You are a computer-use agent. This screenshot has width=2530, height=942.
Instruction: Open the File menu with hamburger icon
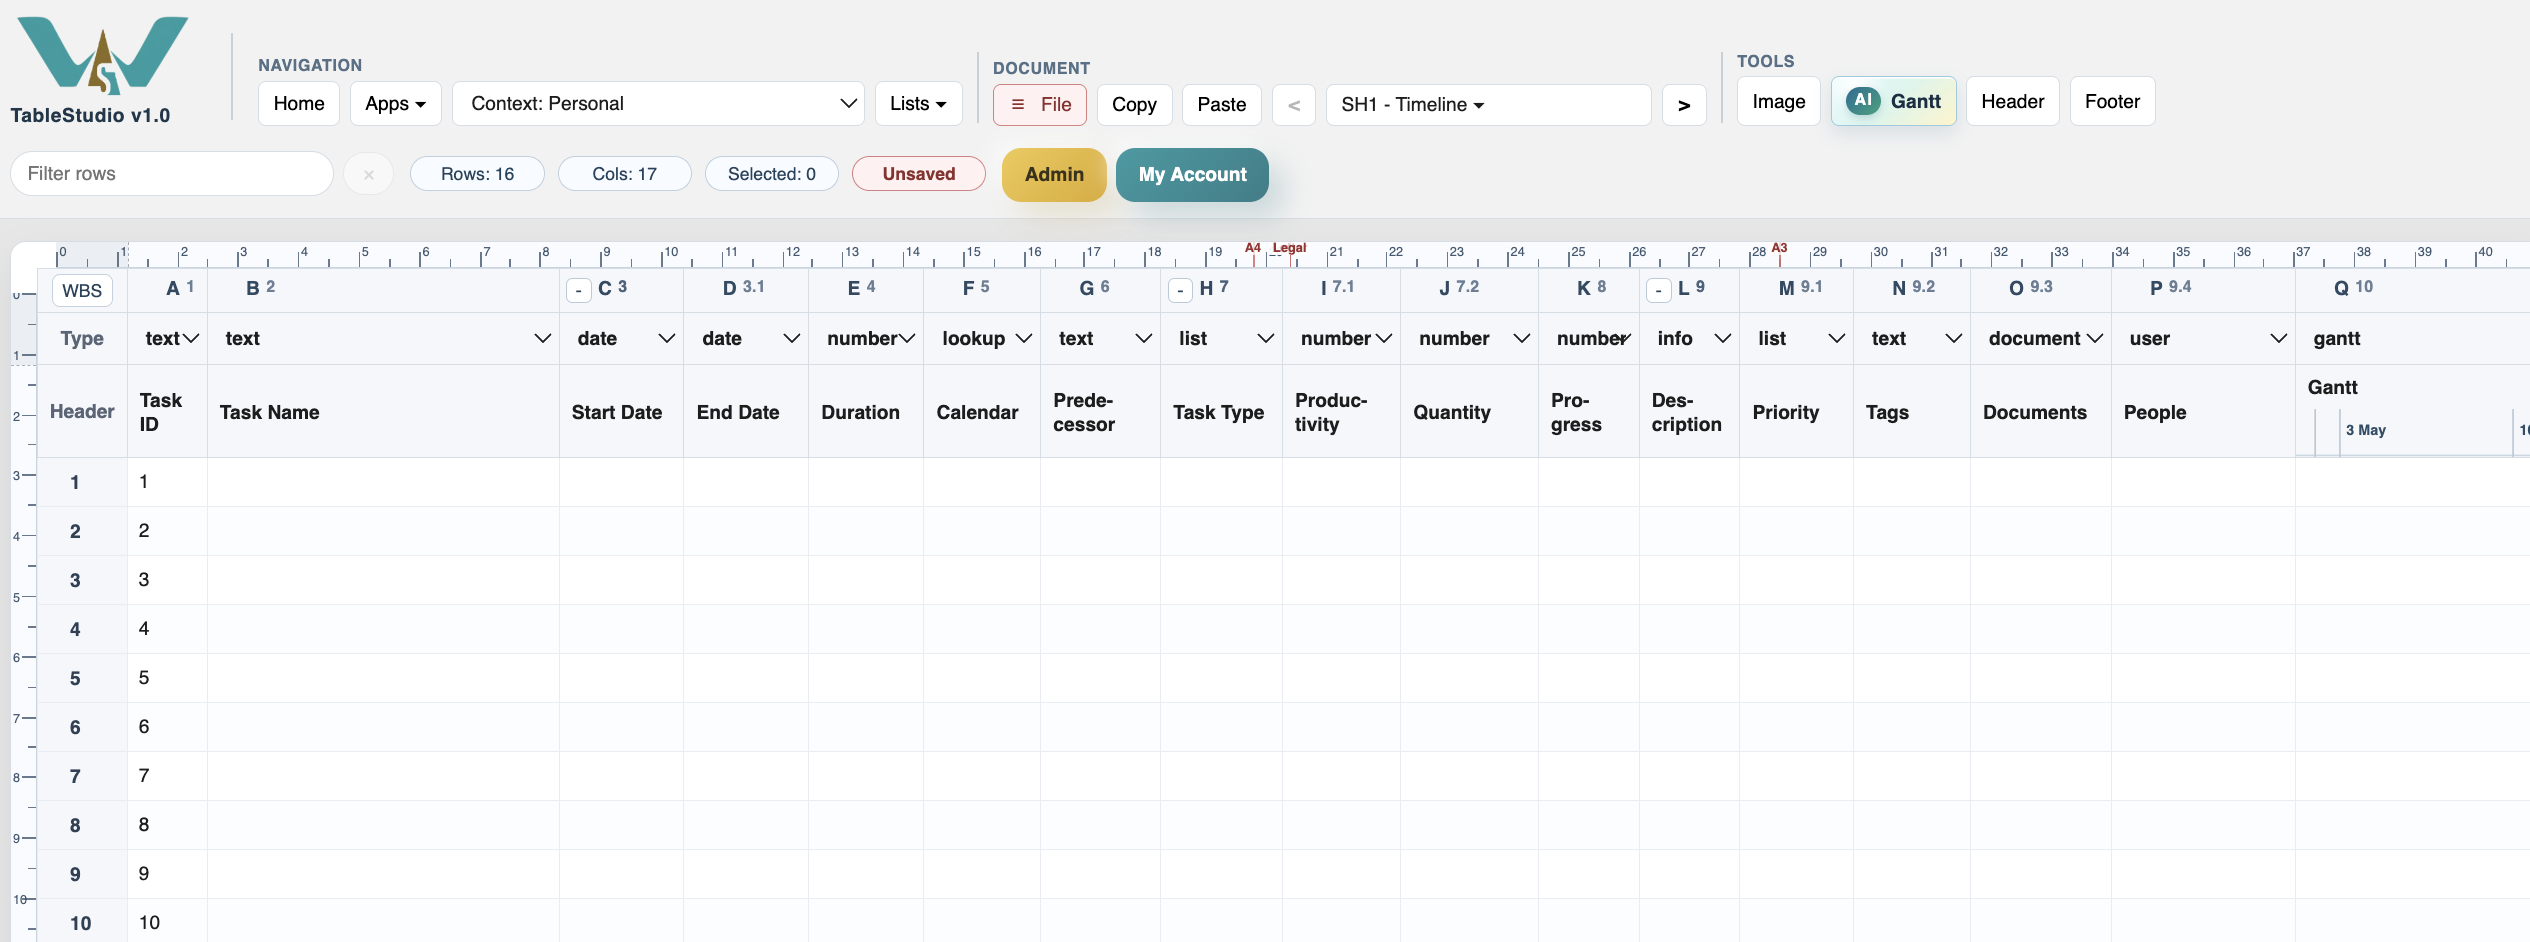pos(1040,105)
